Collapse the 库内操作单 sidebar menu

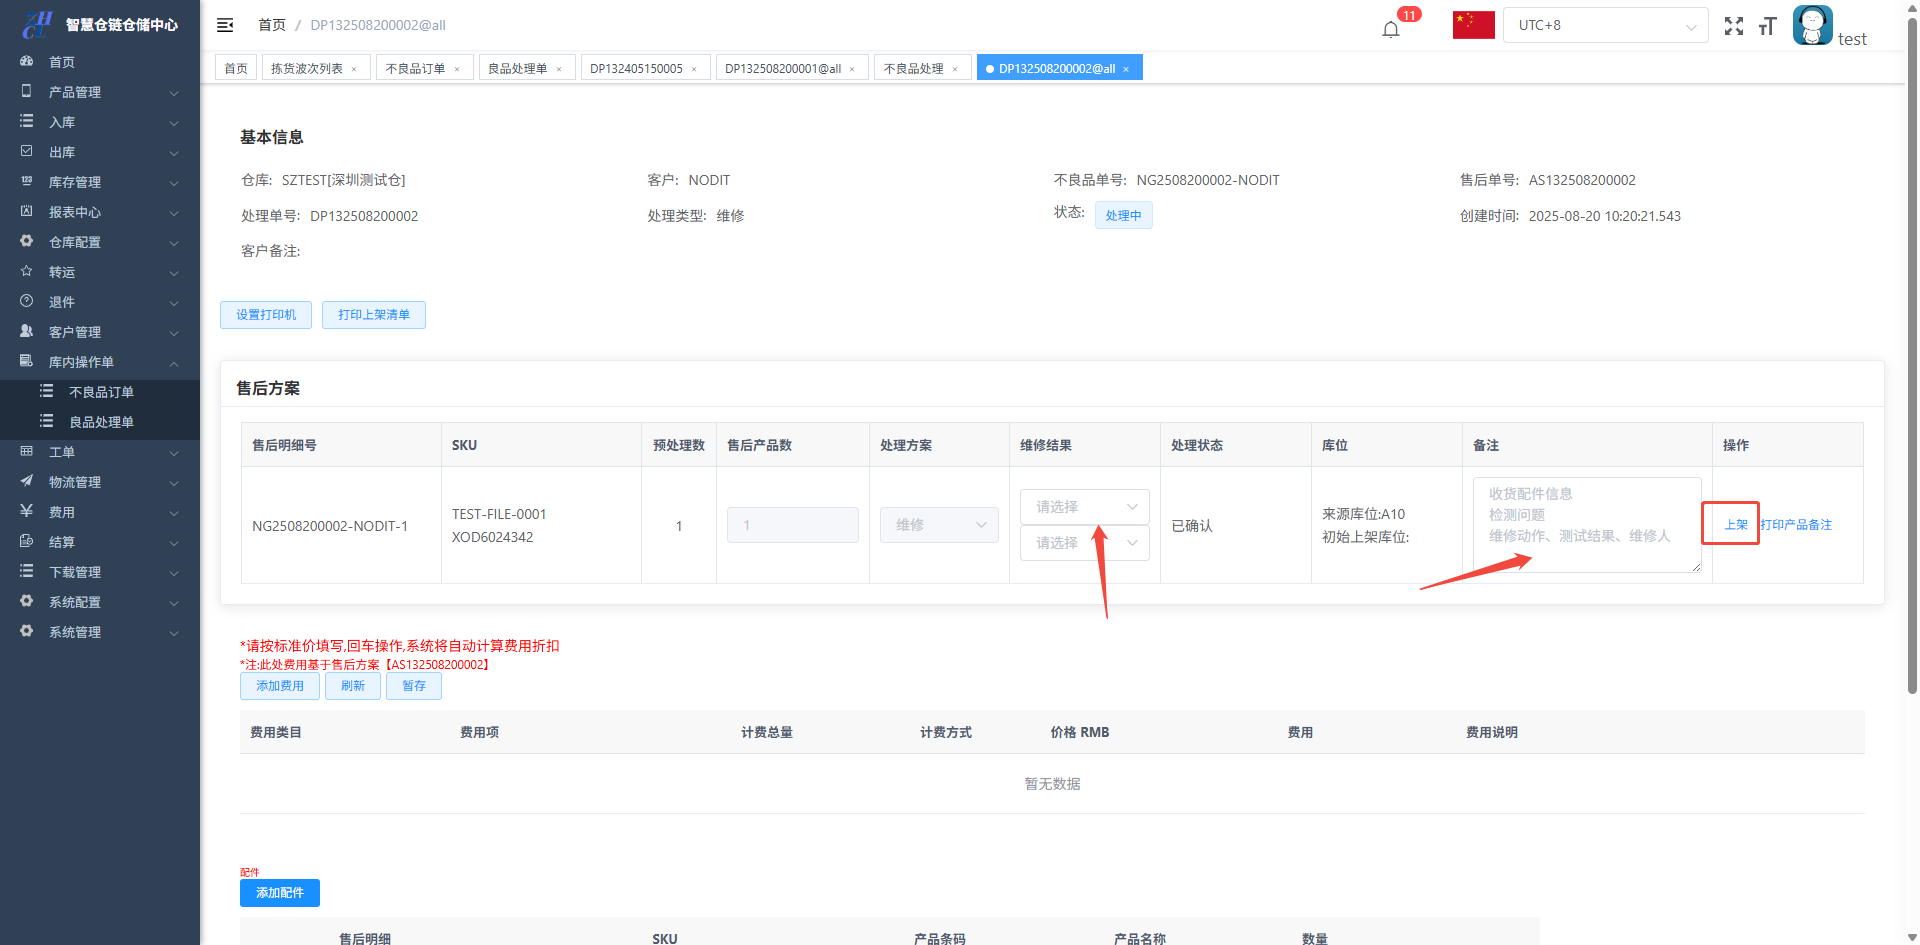[x=100, y=362]
